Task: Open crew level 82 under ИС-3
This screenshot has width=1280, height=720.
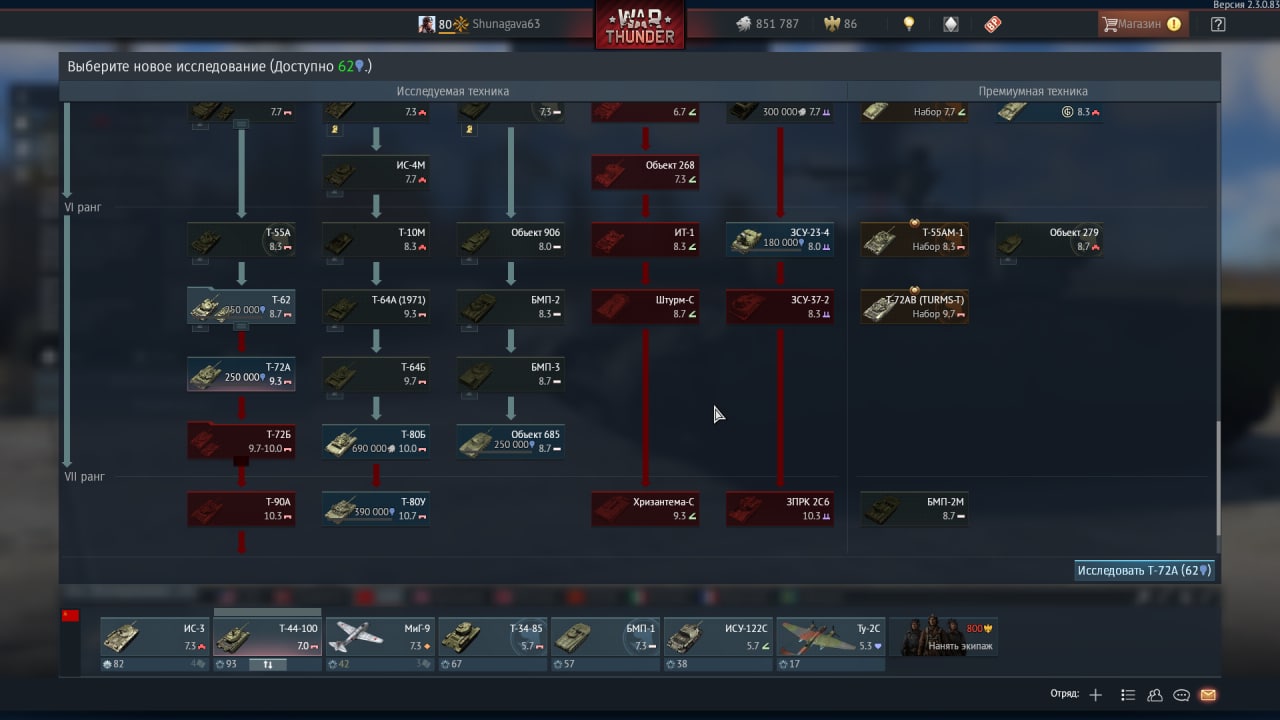Action: pos(114,664)
